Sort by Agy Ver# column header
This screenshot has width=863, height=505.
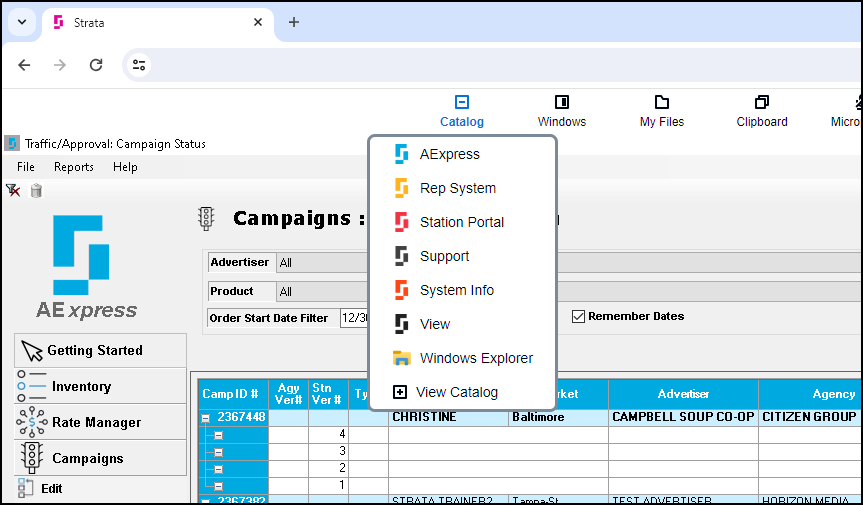(288, 394)
